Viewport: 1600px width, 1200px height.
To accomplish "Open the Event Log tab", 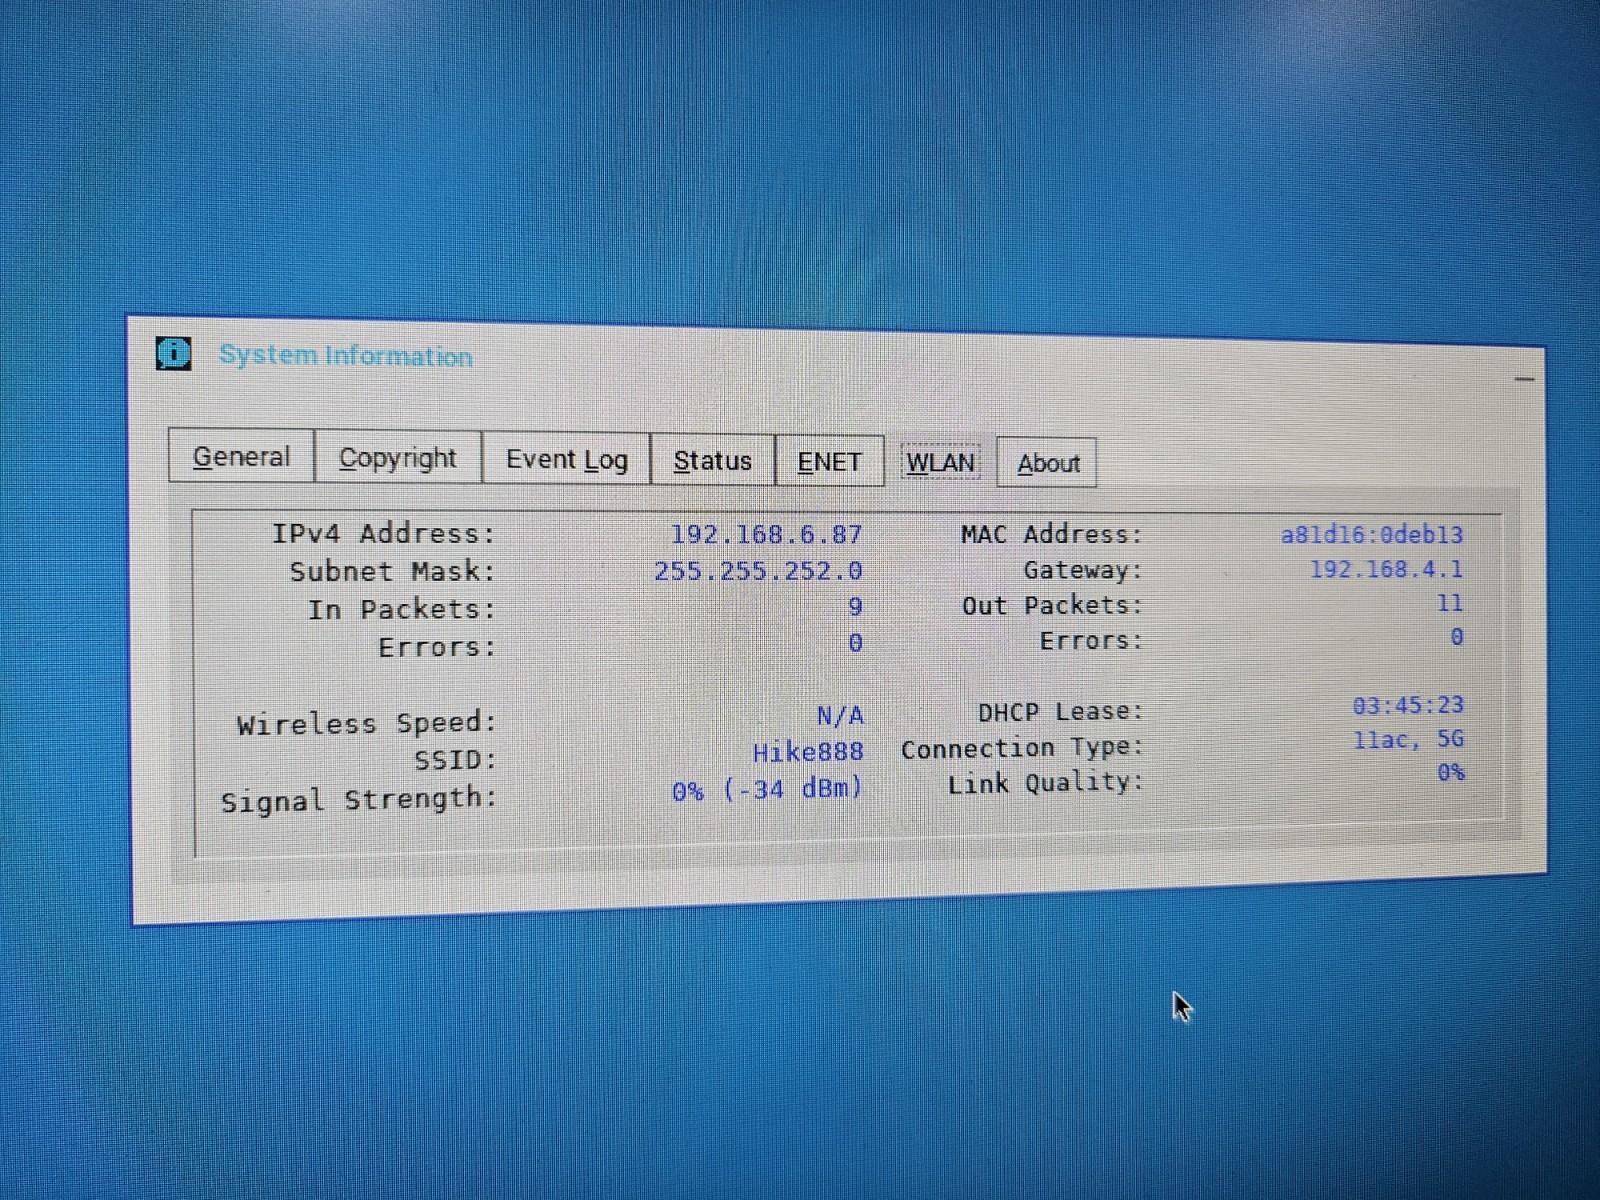I will [x=567, y=459].
